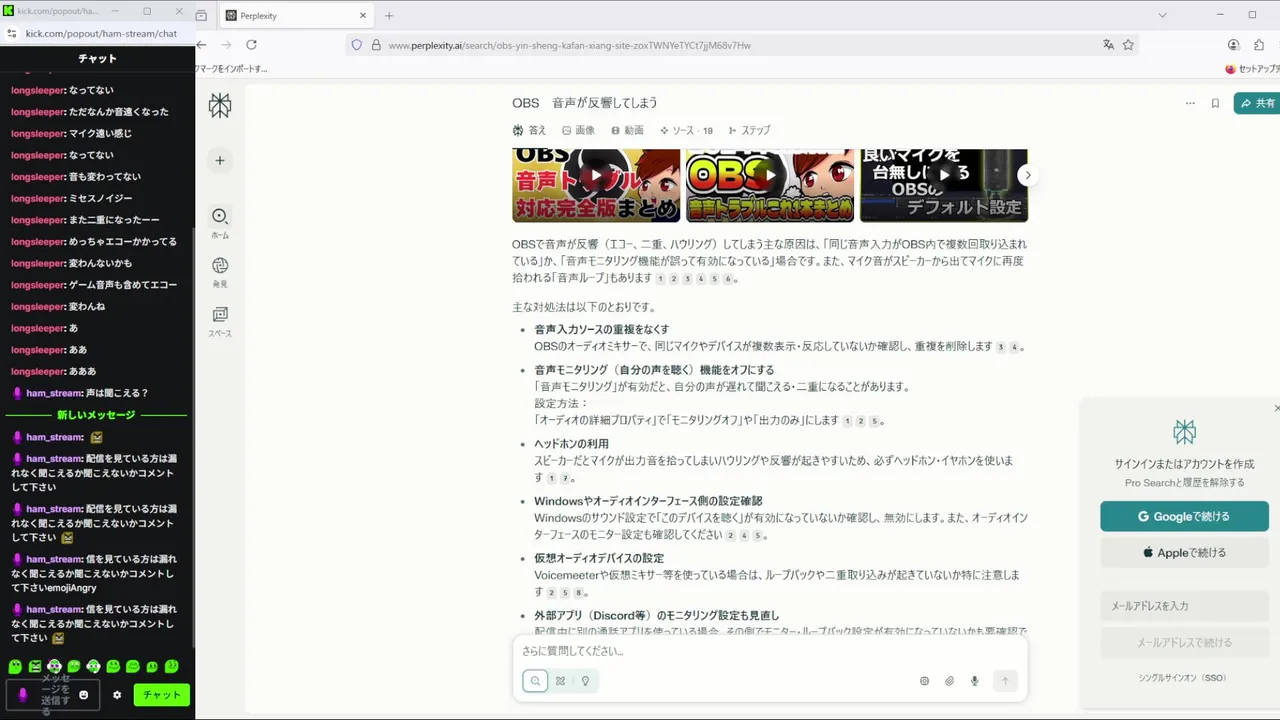Open the マークをインポートする bookmarks import link
This screenshot has width=1280, height=720.
[x=231, y=69]
